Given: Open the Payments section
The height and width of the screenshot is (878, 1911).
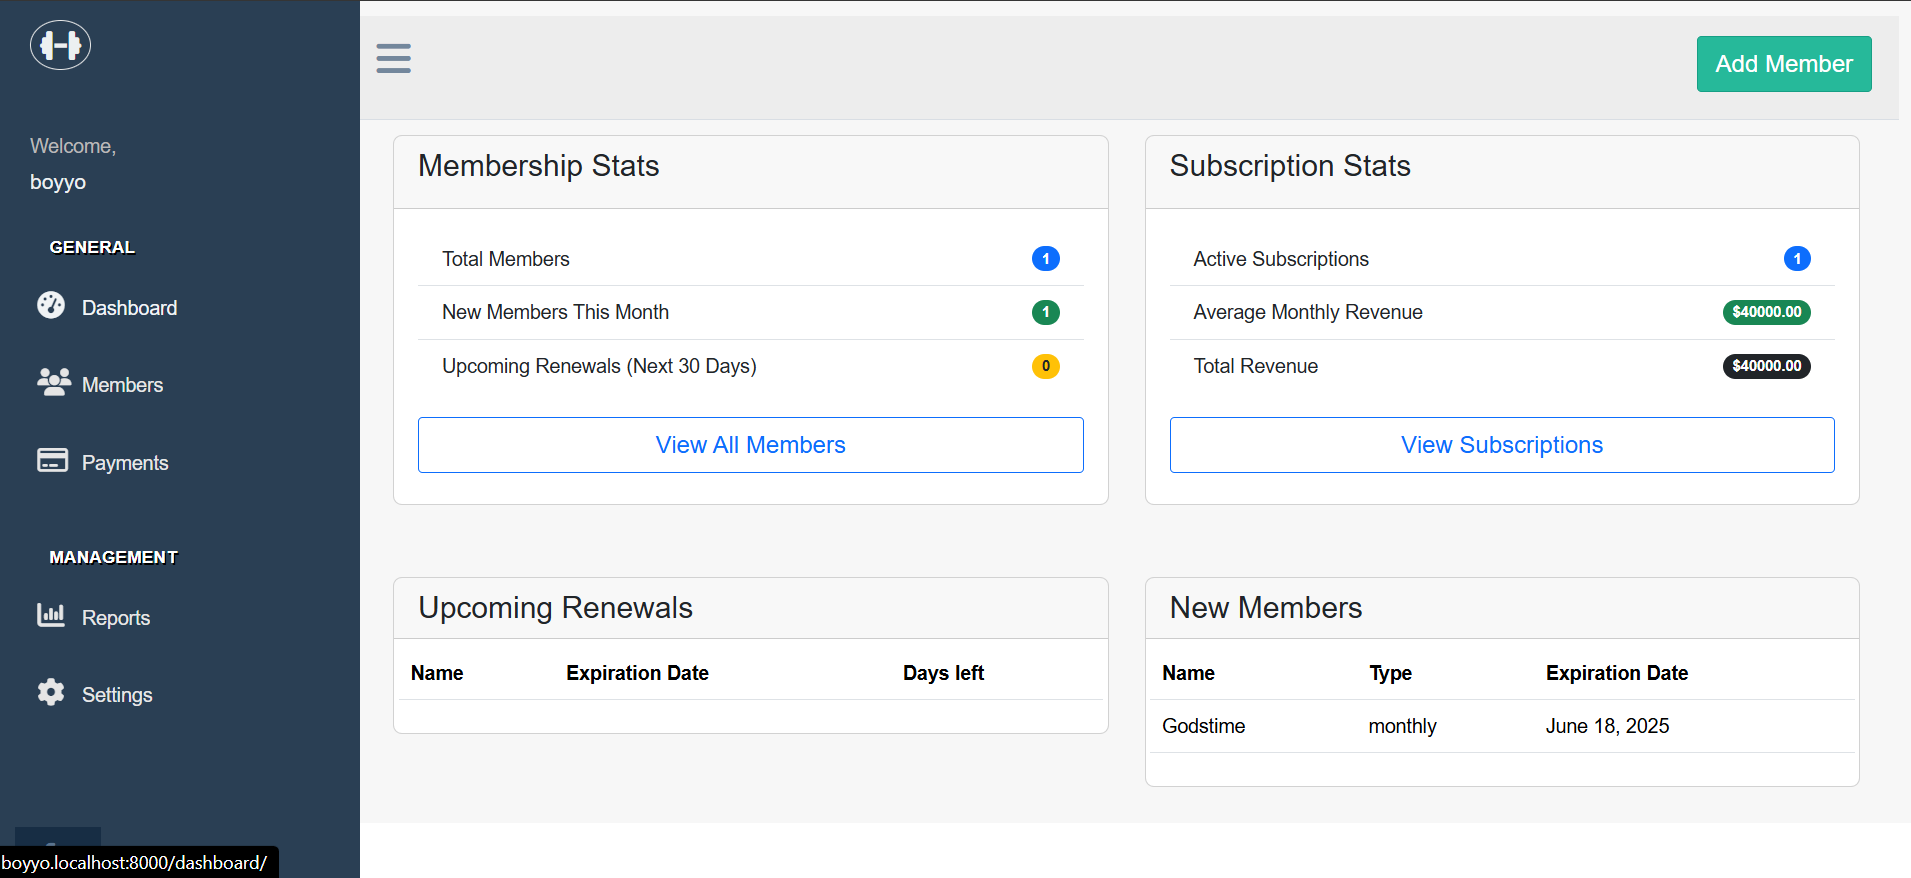Looking at the screenshot, I should 125,463.
